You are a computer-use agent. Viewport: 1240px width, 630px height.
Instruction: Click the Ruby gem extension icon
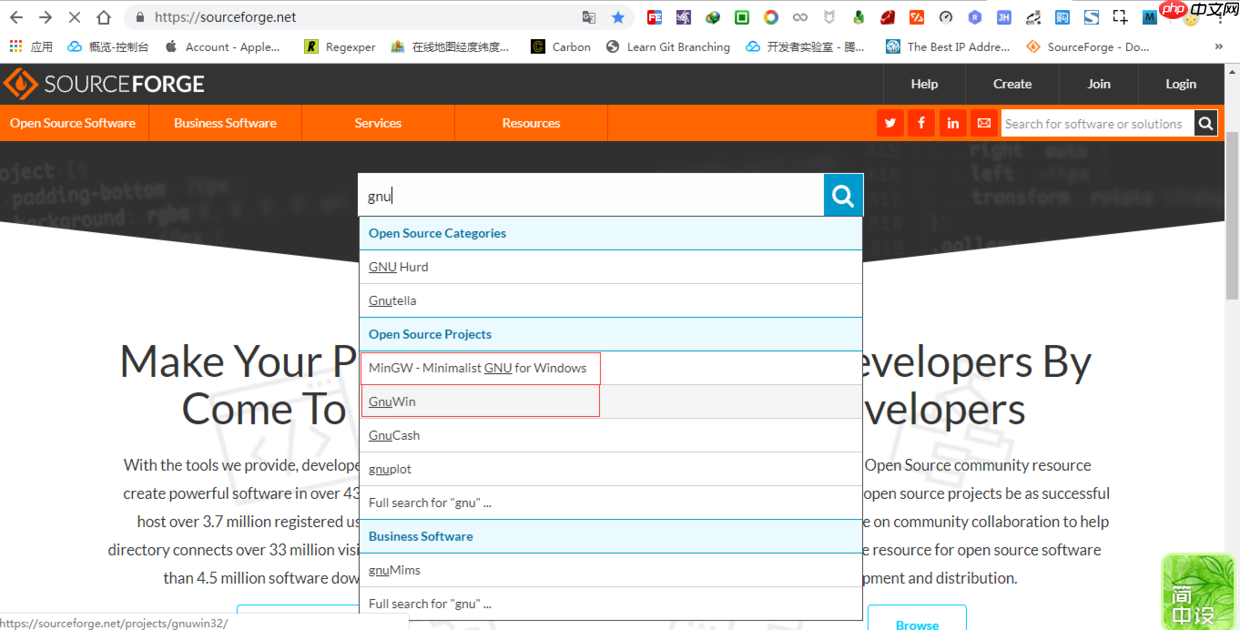click(886, 17)
